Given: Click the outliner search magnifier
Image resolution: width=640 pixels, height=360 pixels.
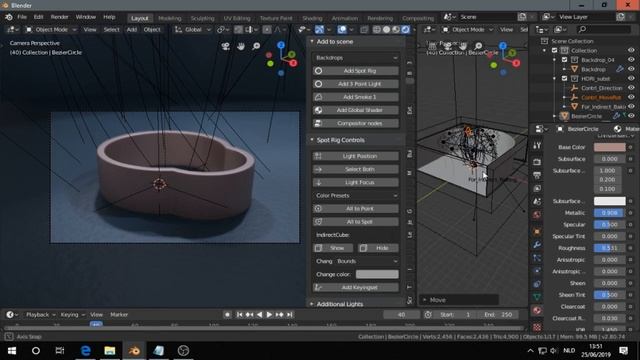Looking at the screenshot, I should pyautogui.click(x=582, y=29).
